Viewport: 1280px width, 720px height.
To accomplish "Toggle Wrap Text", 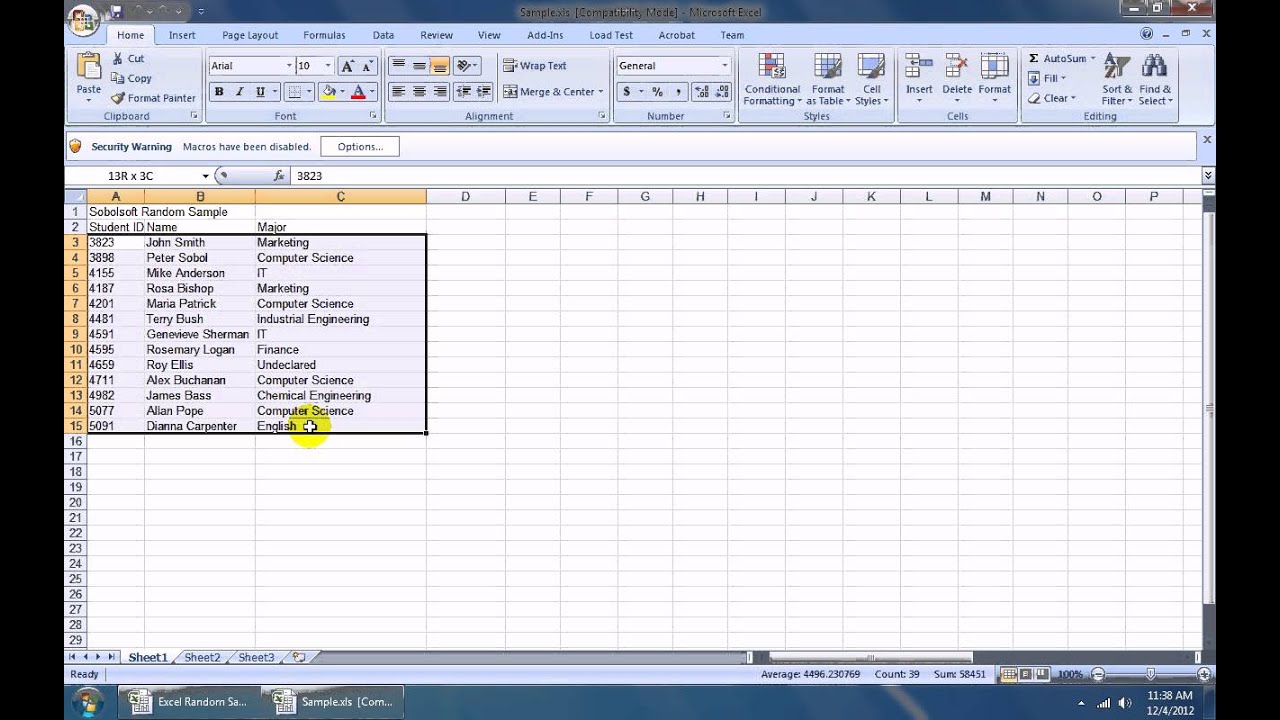I will point(535,66).
